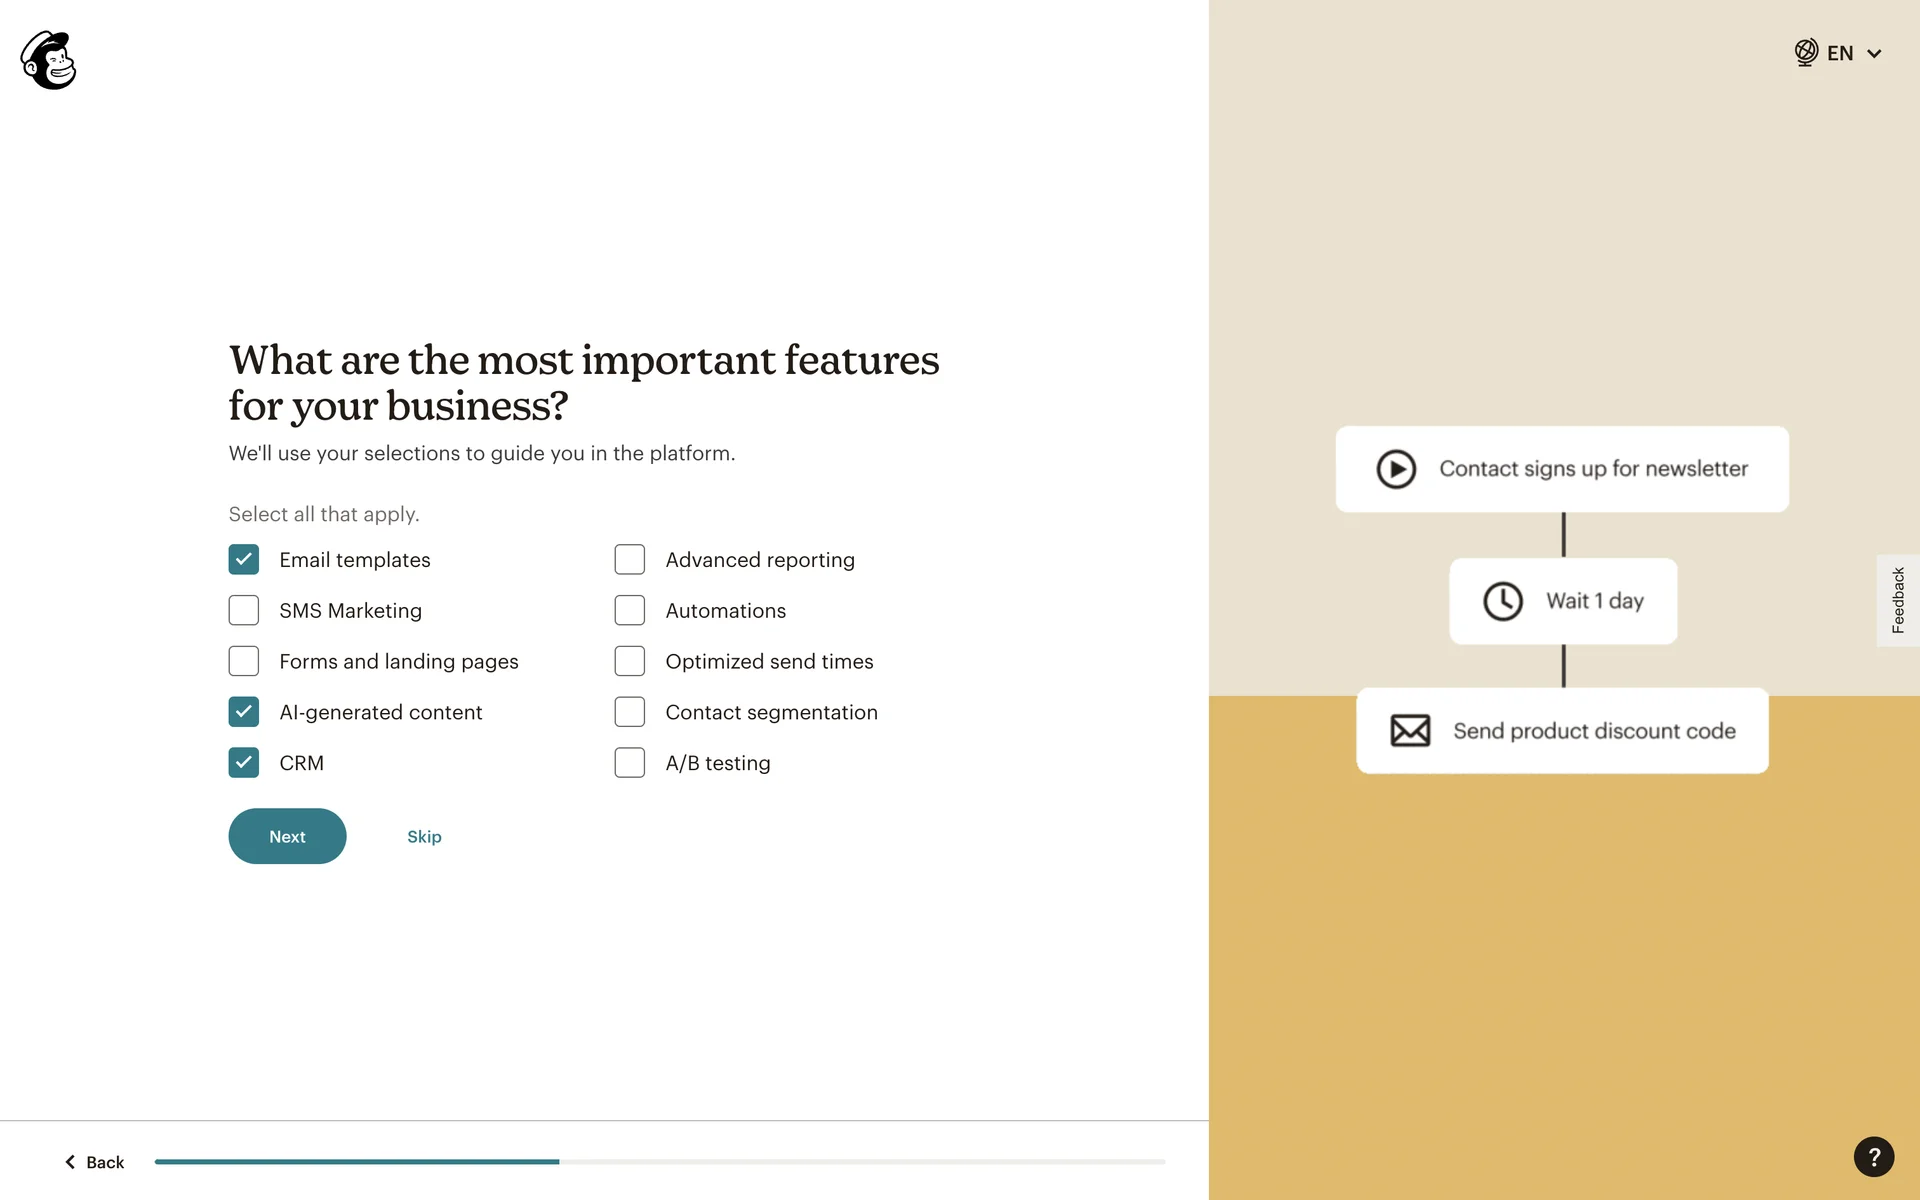Viewport: 1920px width, 1200px height.
Task: Open the question mark help button
Action: (1873, 1157)
